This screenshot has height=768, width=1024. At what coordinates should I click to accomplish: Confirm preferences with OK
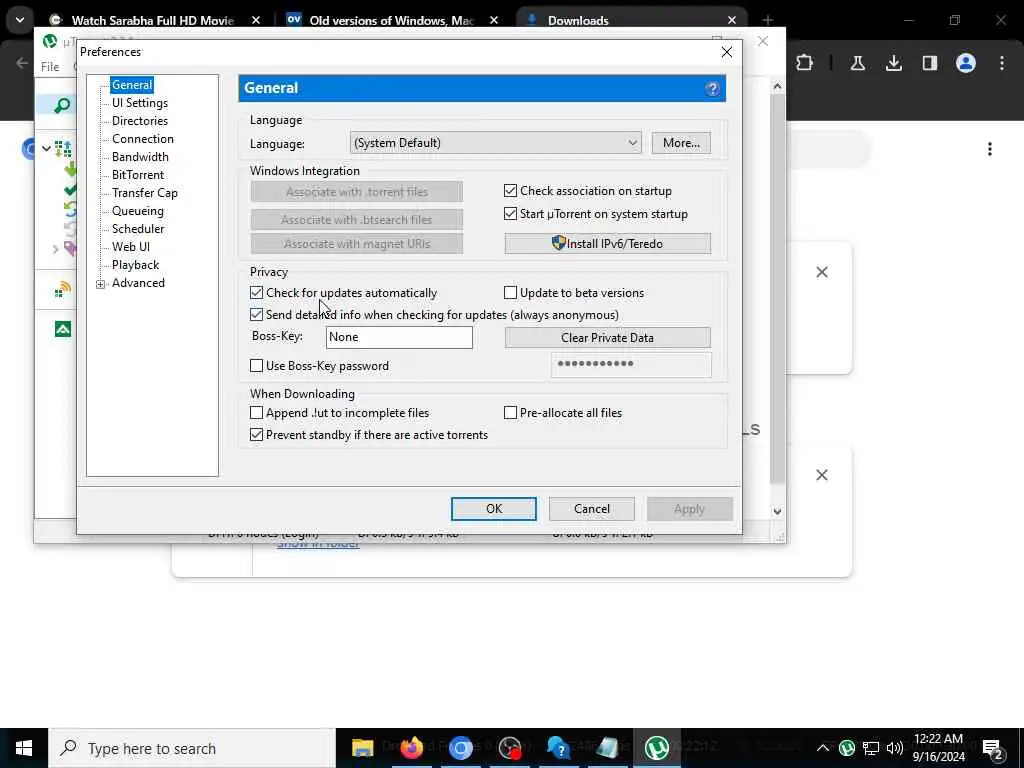[x=494, y=509]
